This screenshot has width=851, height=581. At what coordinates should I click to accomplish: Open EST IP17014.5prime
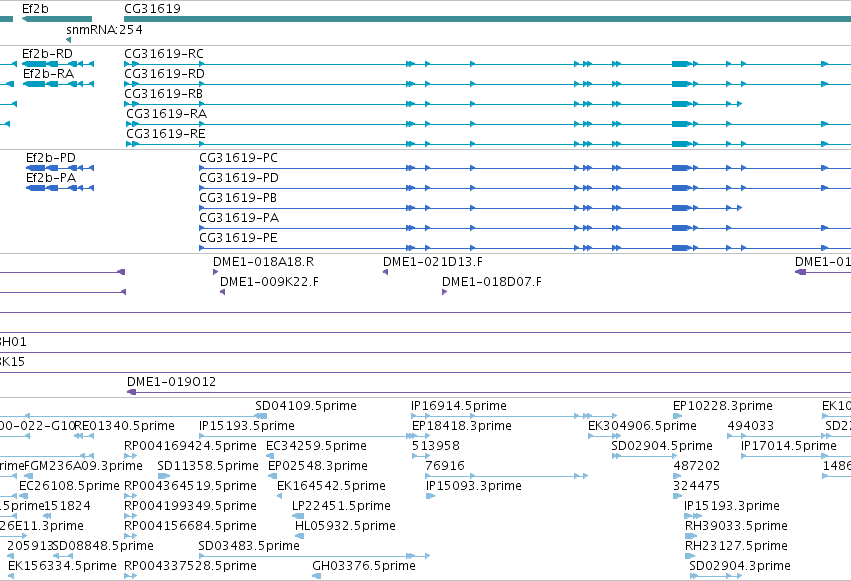click(789, 446)
